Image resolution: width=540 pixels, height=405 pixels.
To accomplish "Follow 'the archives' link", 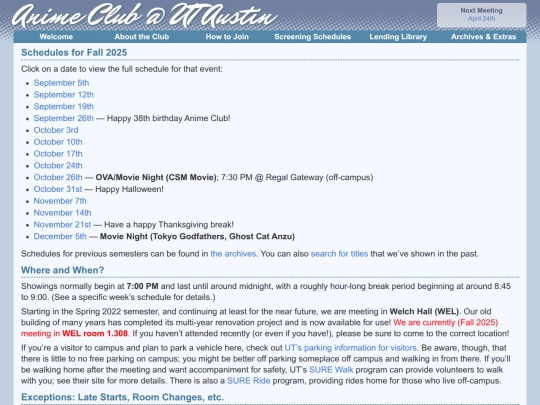I will pos(233,254).
